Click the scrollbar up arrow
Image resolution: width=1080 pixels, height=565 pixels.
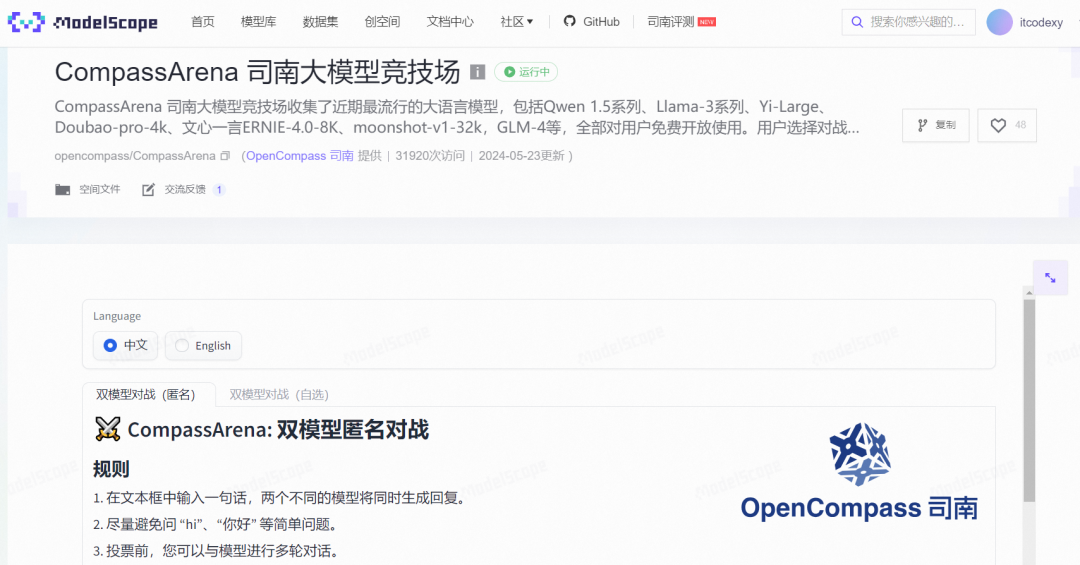coord(1029,293)
